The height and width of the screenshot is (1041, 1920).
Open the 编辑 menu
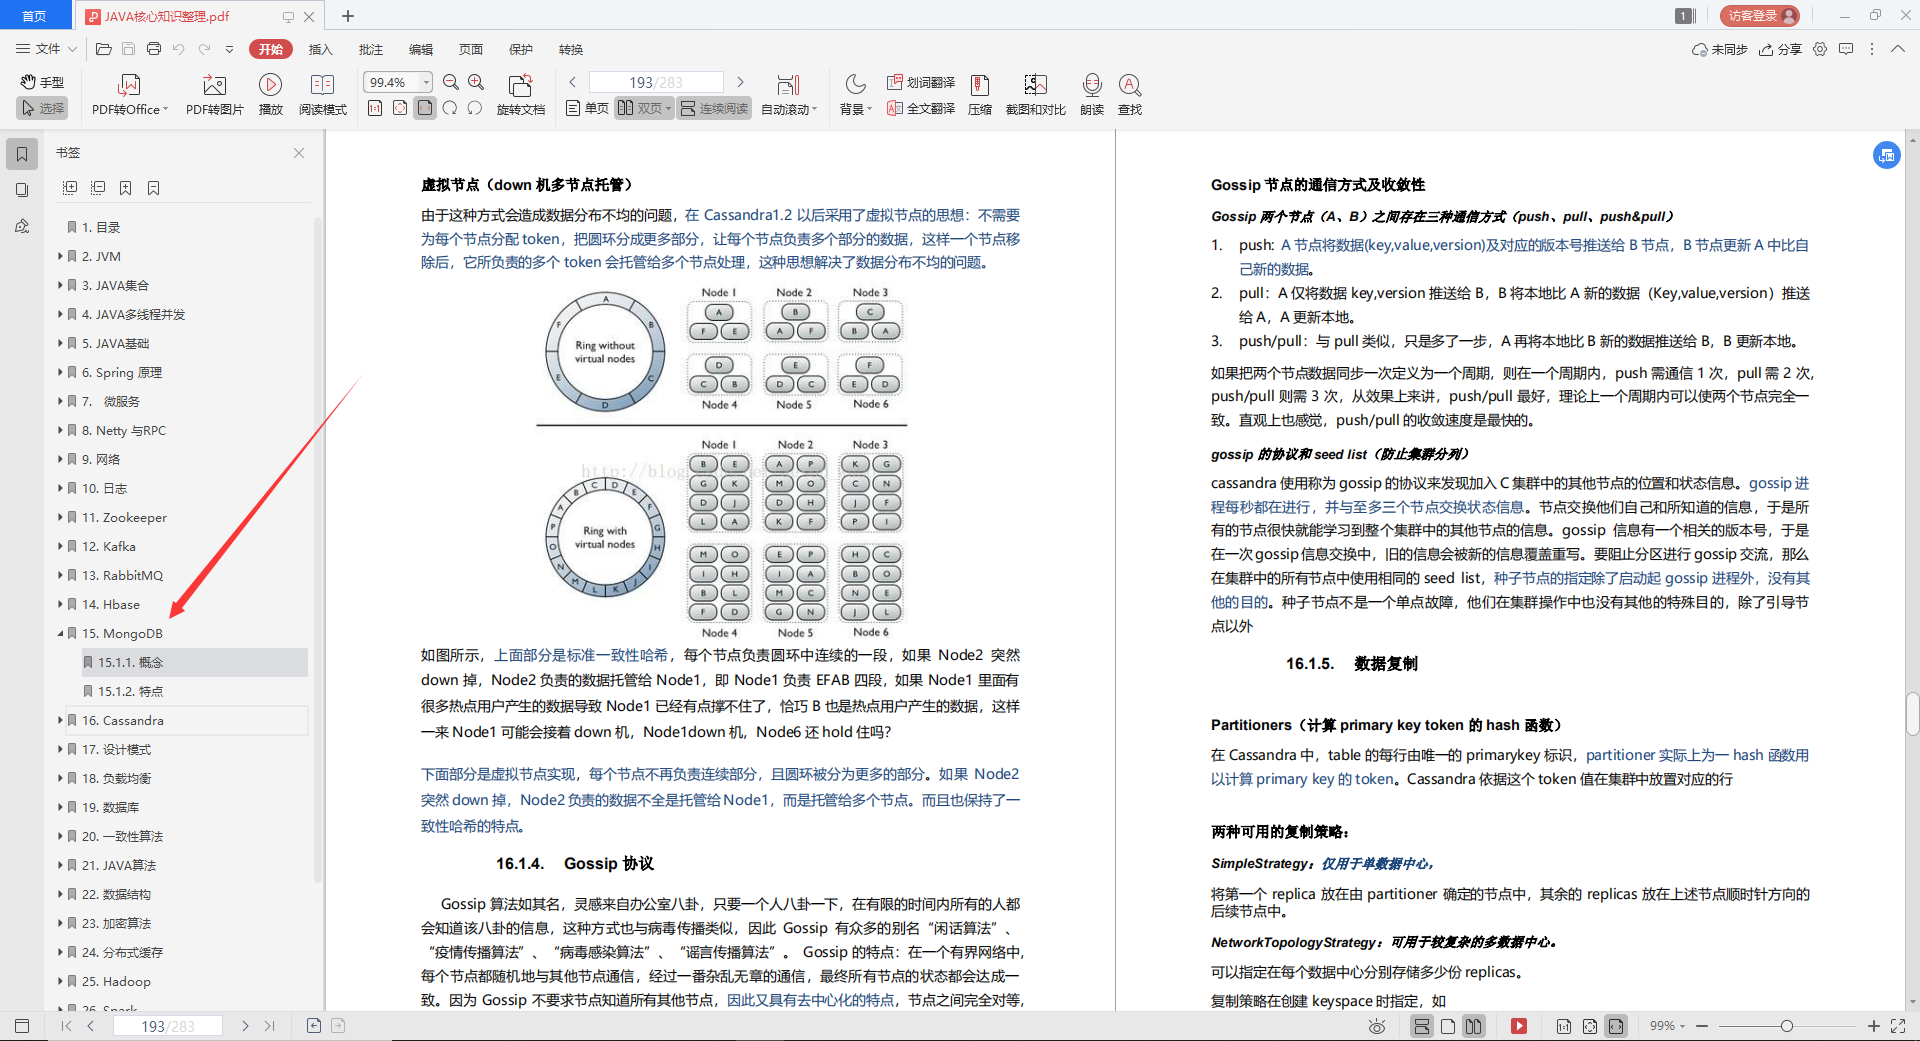[x=420, y=49]
